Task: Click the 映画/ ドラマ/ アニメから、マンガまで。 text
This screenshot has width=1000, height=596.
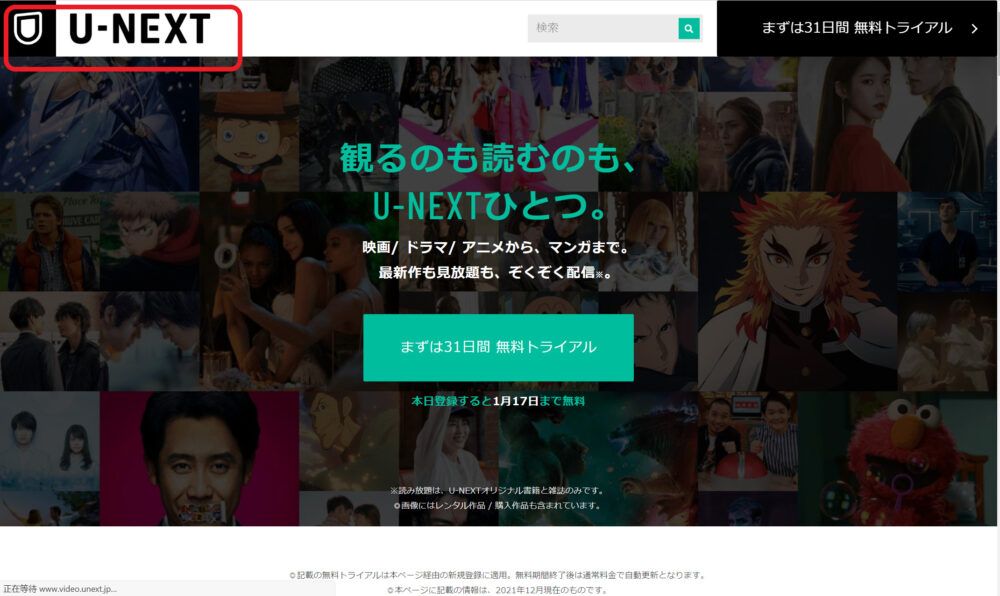Action: click(x=496, y=247)
